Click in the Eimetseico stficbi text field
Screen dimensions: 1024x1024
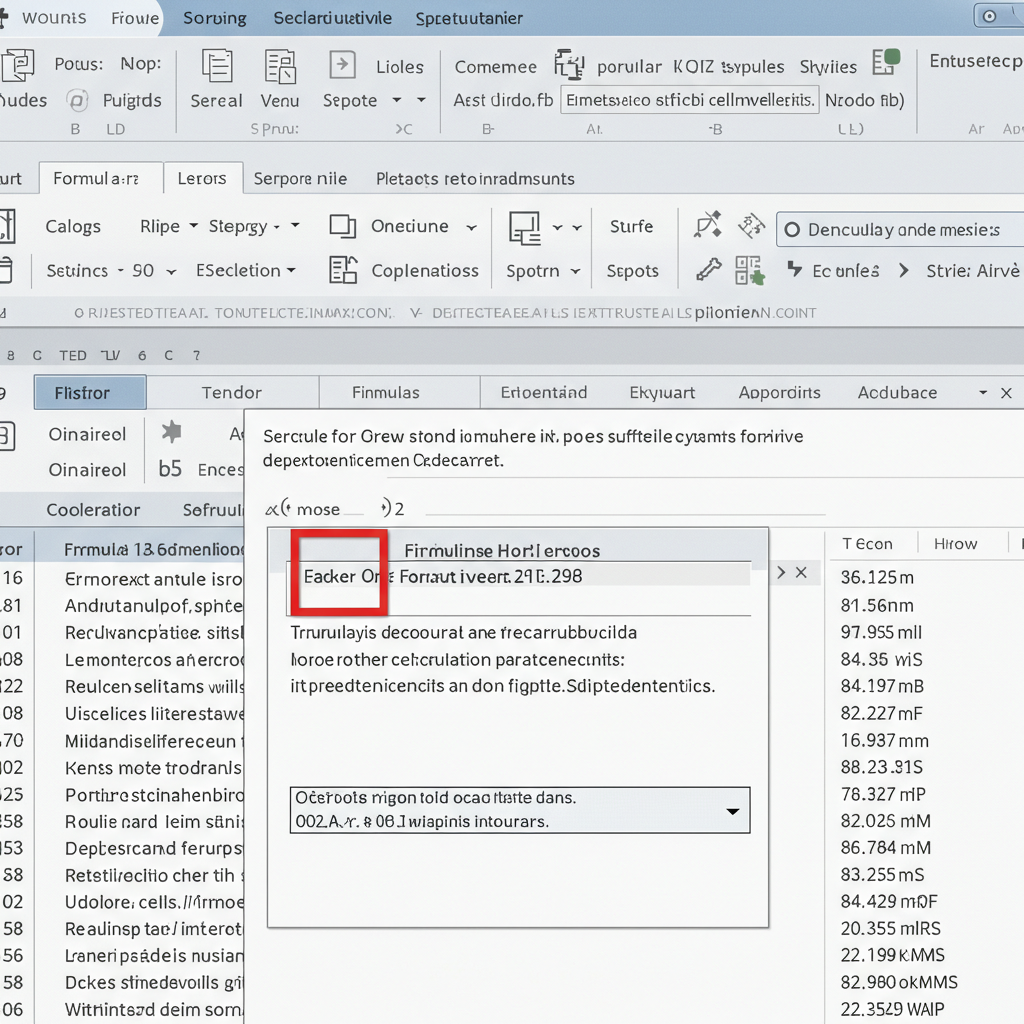click(690, 100)
